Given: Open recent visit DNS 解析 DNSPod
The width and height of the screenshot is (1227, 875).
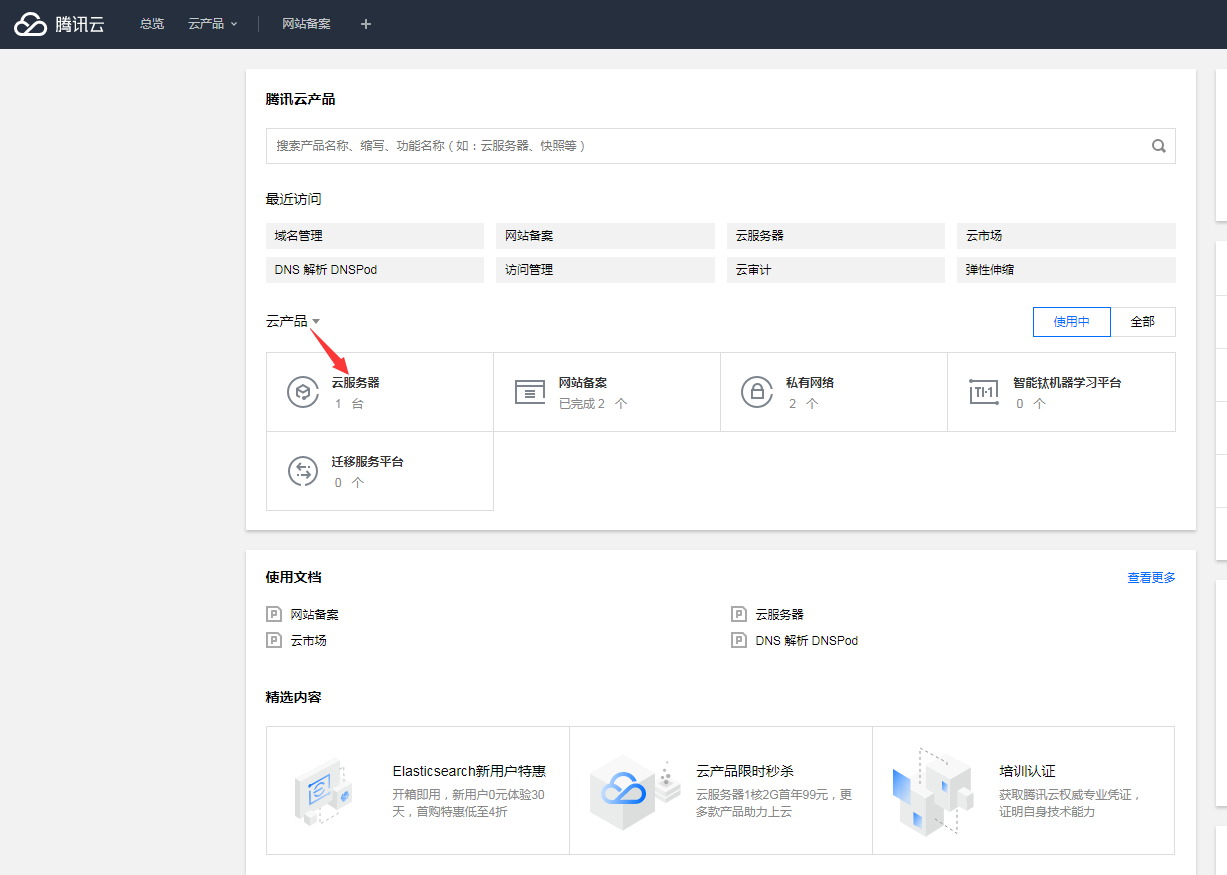Looking at the screenshot, I should pyautogui.click(x=375, y=270).
